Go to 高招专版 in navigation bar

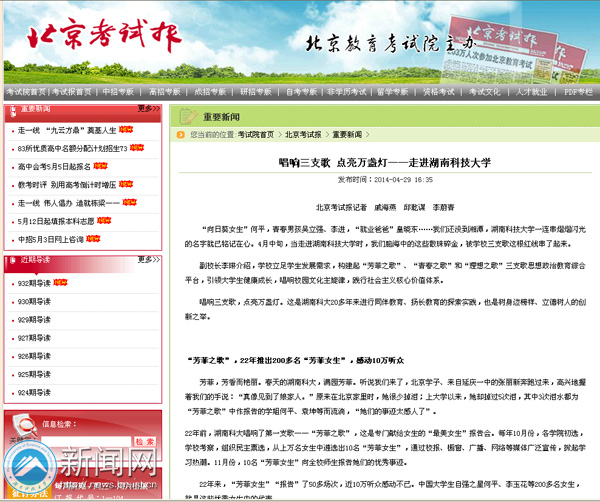click(x=165, y=92)
